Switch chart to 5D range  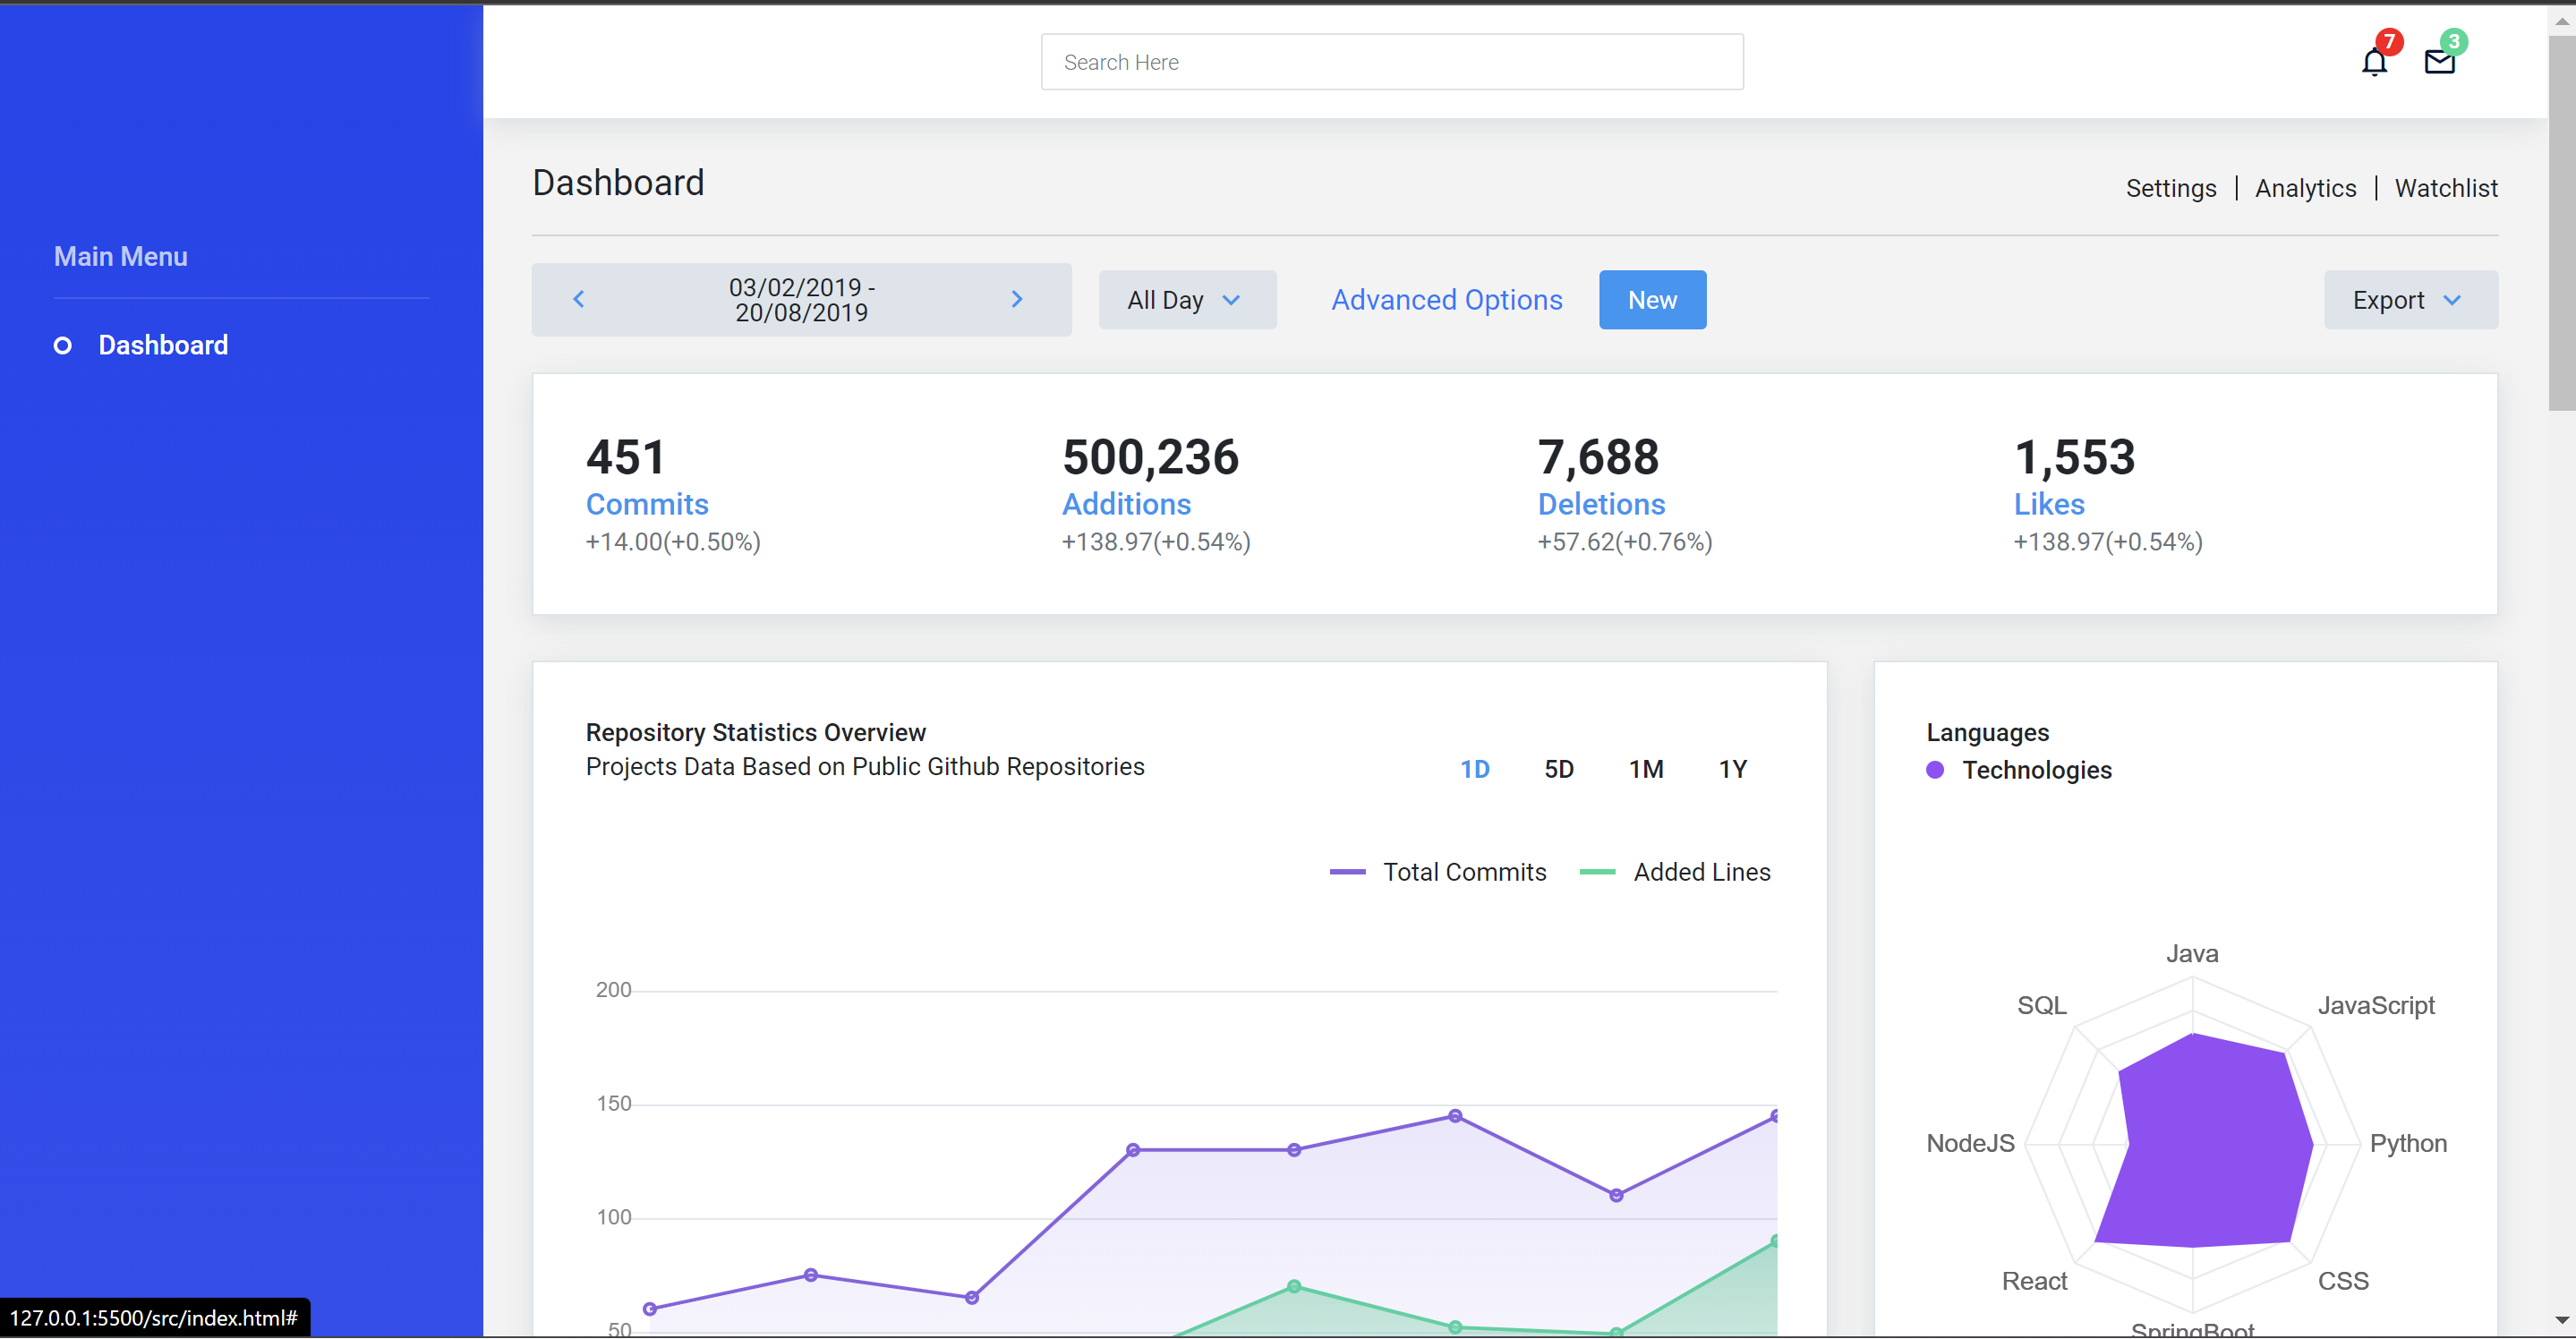tap(1558, 769)
